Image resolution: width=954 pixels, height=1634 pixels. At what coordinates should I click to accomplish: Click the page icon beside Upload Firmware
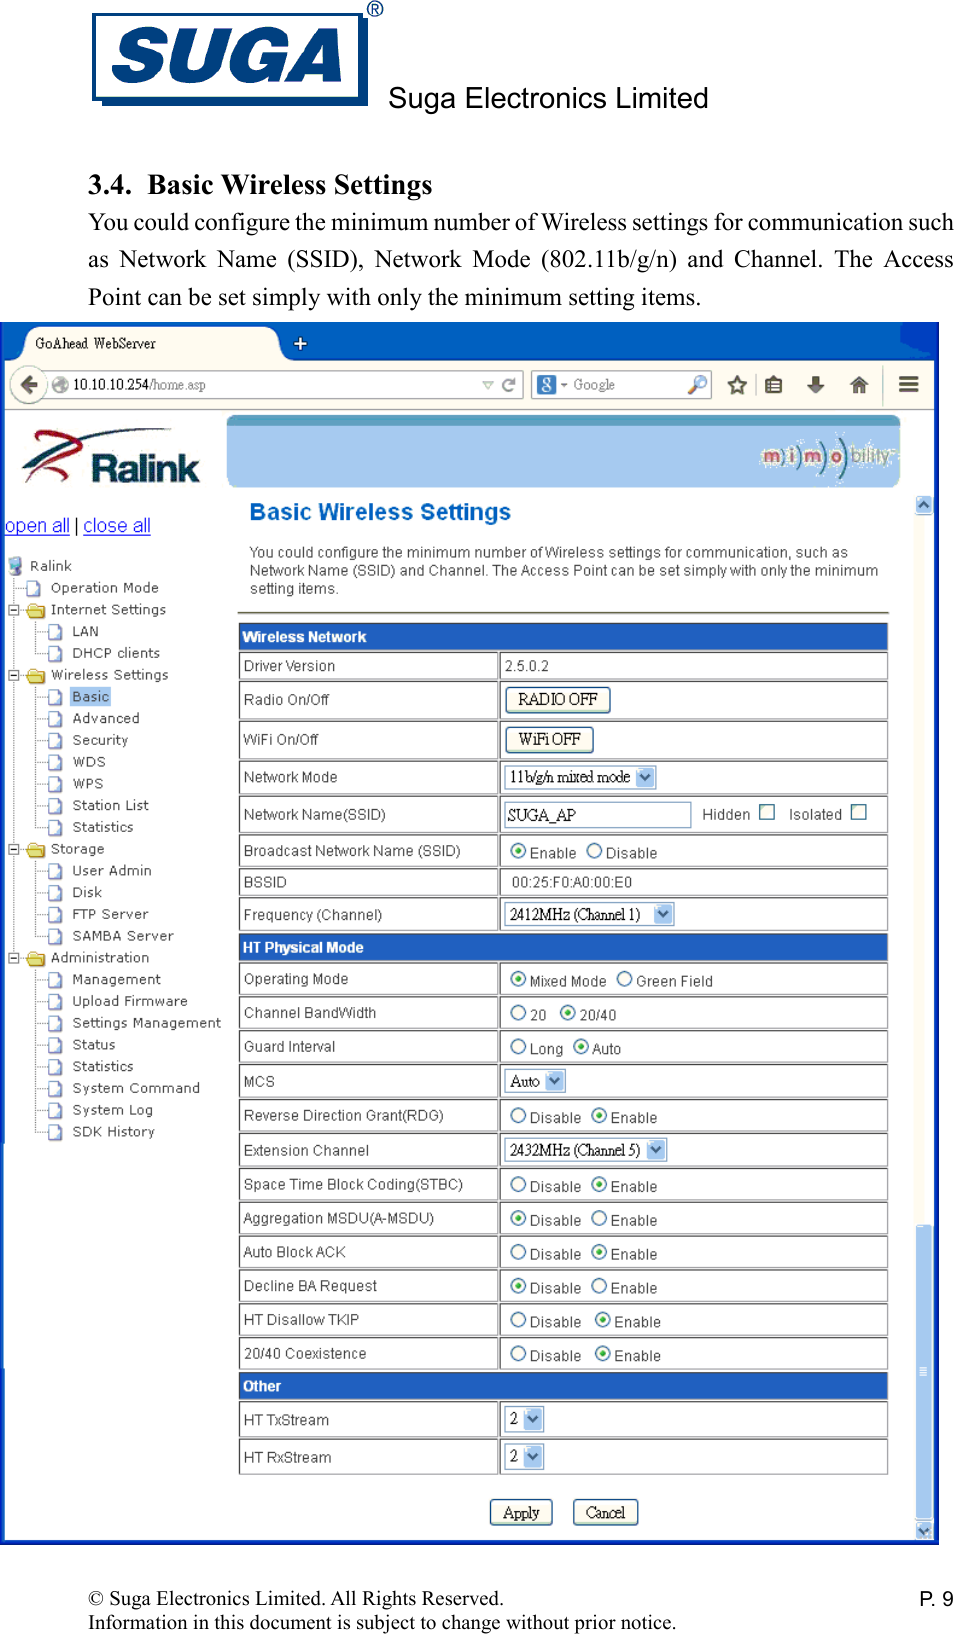pyautogui.click(x=56, y=1002)
